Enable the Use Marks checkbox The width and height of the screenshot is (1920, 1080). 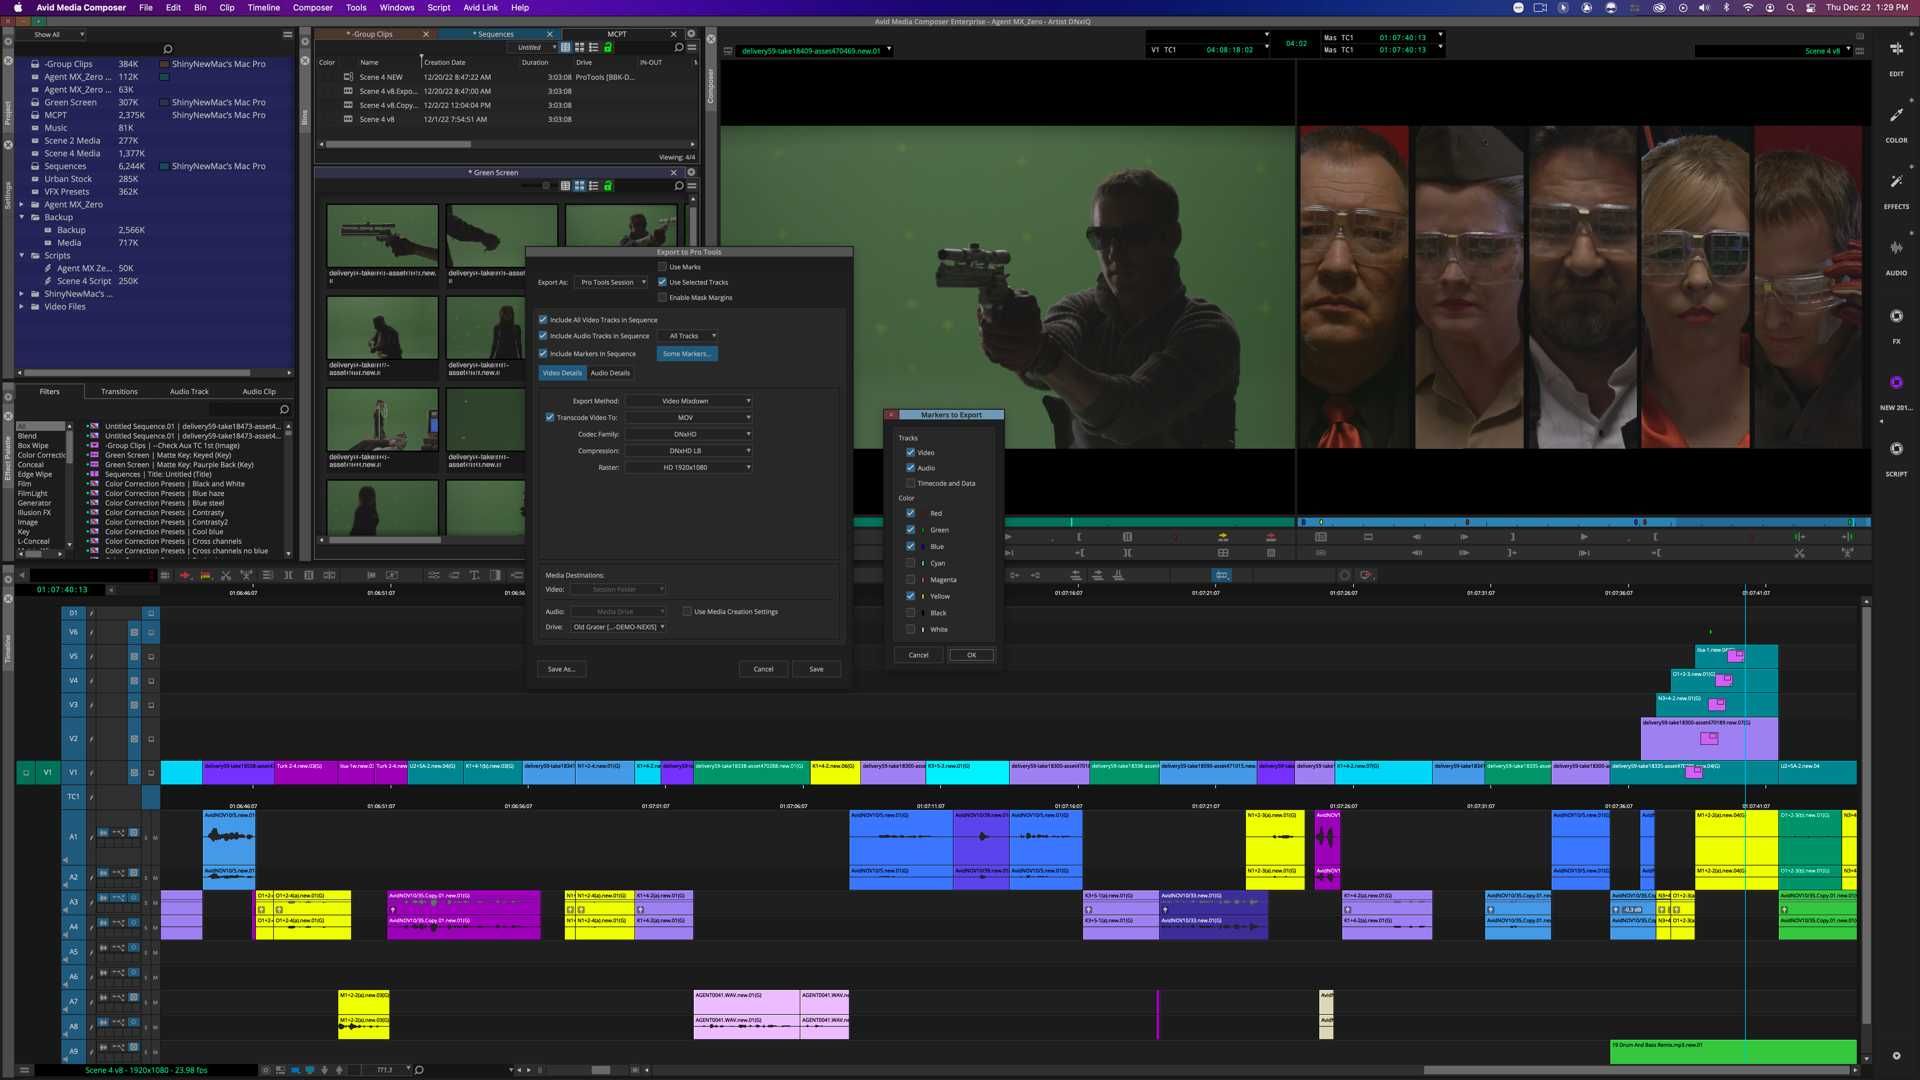663,267
